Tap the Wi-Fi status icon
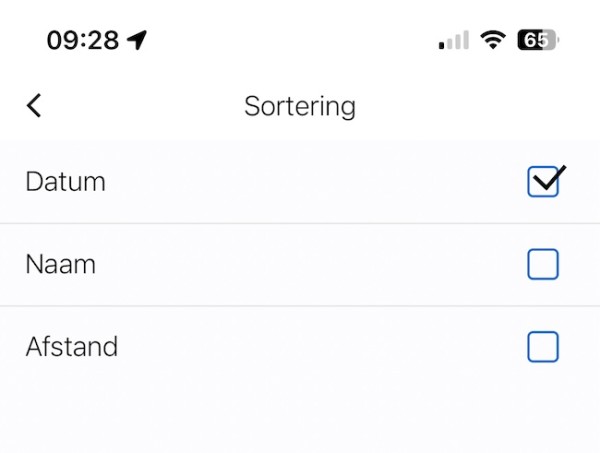The width and height of the screenshot is (600, 453). (492, 40)
